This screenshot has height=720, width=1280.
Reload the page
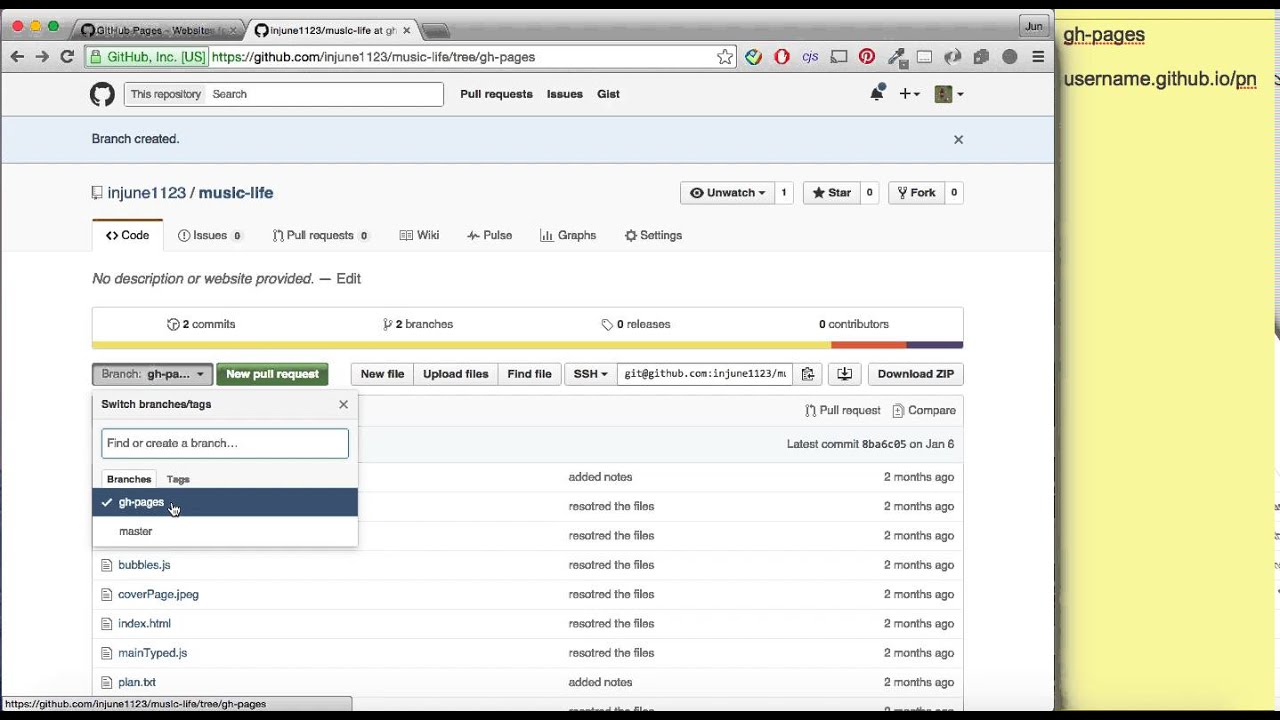[x=67, y=57]
